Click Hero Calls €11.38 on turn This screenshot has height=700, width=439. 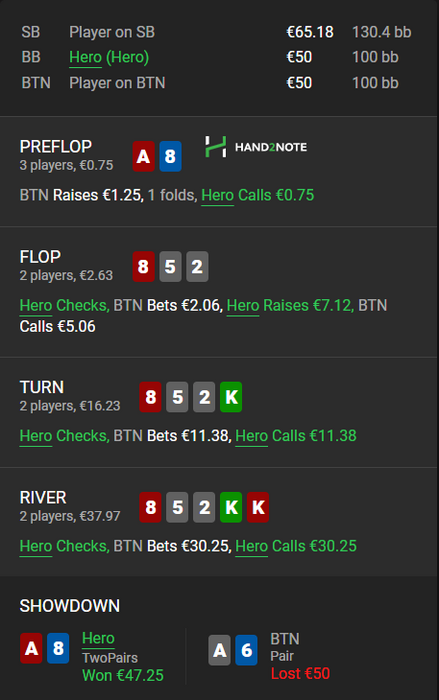coord(296,436)
